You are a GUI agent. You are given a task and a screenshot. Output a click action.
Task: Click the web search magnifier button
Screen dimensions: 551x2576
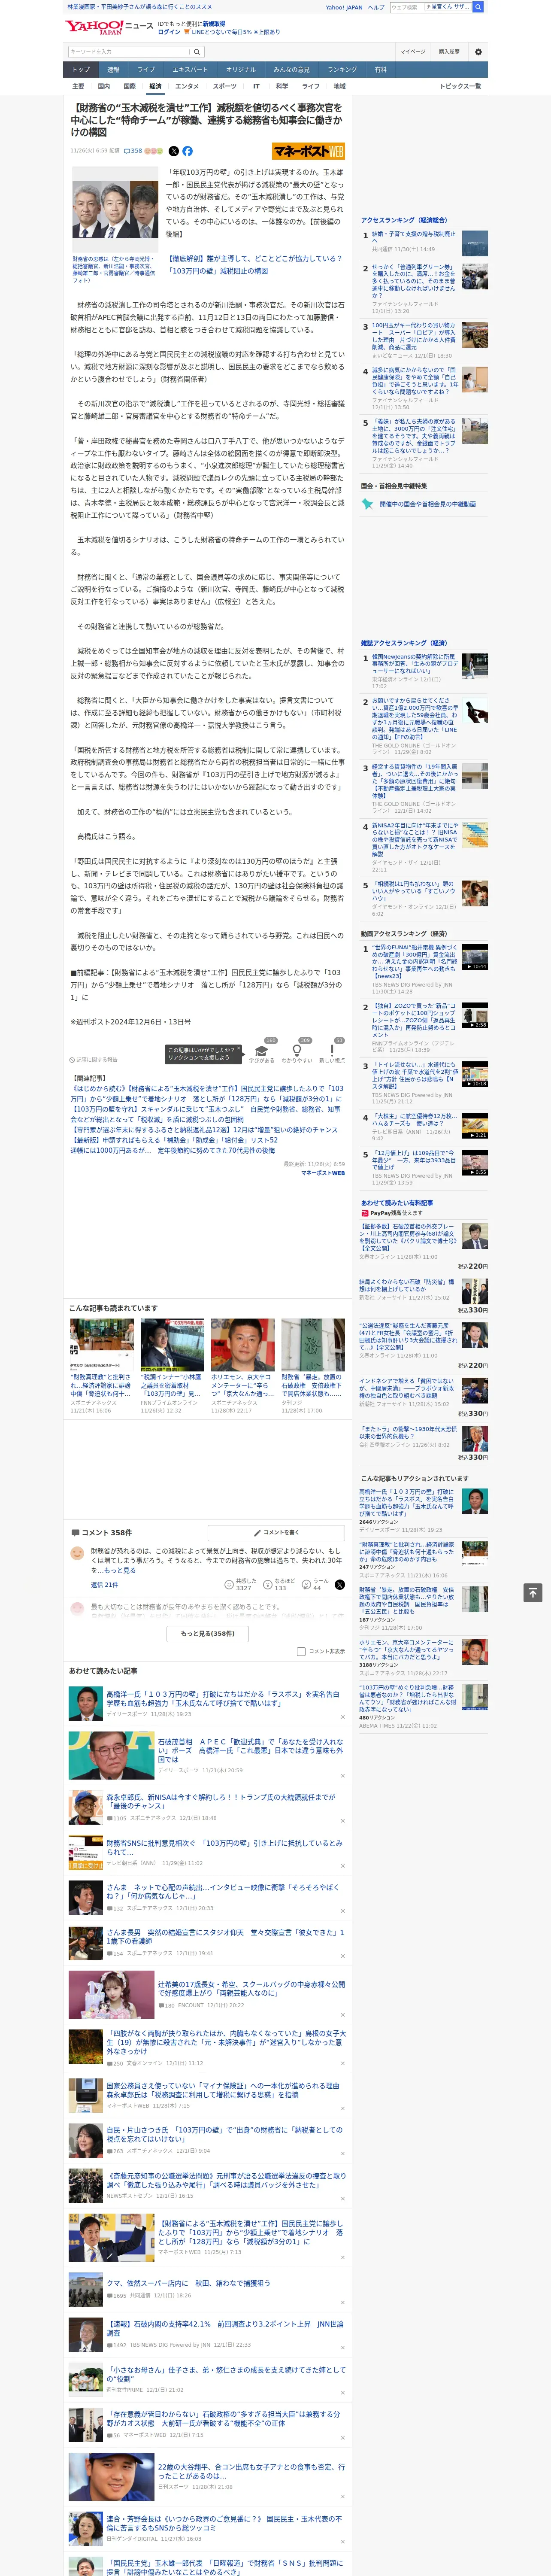[478, 7]
